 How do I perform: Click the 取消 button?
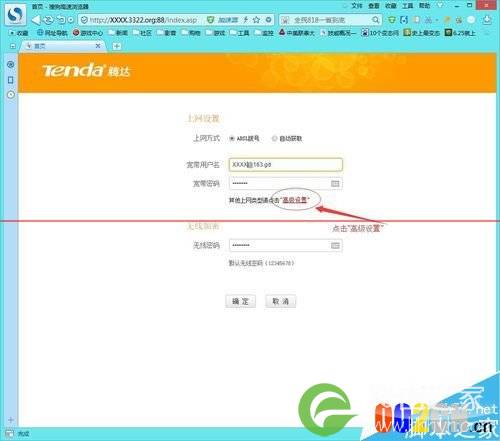[x=280, y=301]
